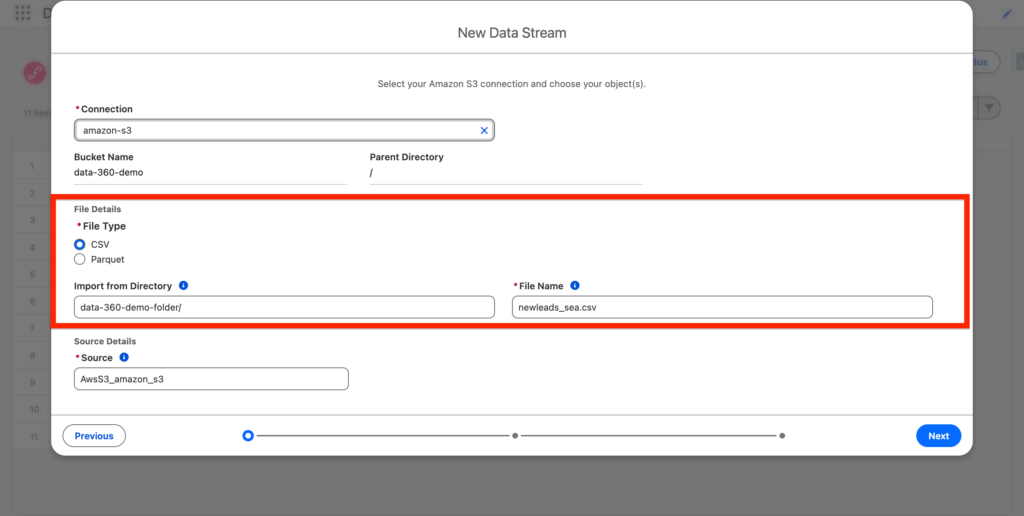Viewport: 1024px width, 516px height.
Task: Go back with Previous button
Action: click(x=94, y=436)
